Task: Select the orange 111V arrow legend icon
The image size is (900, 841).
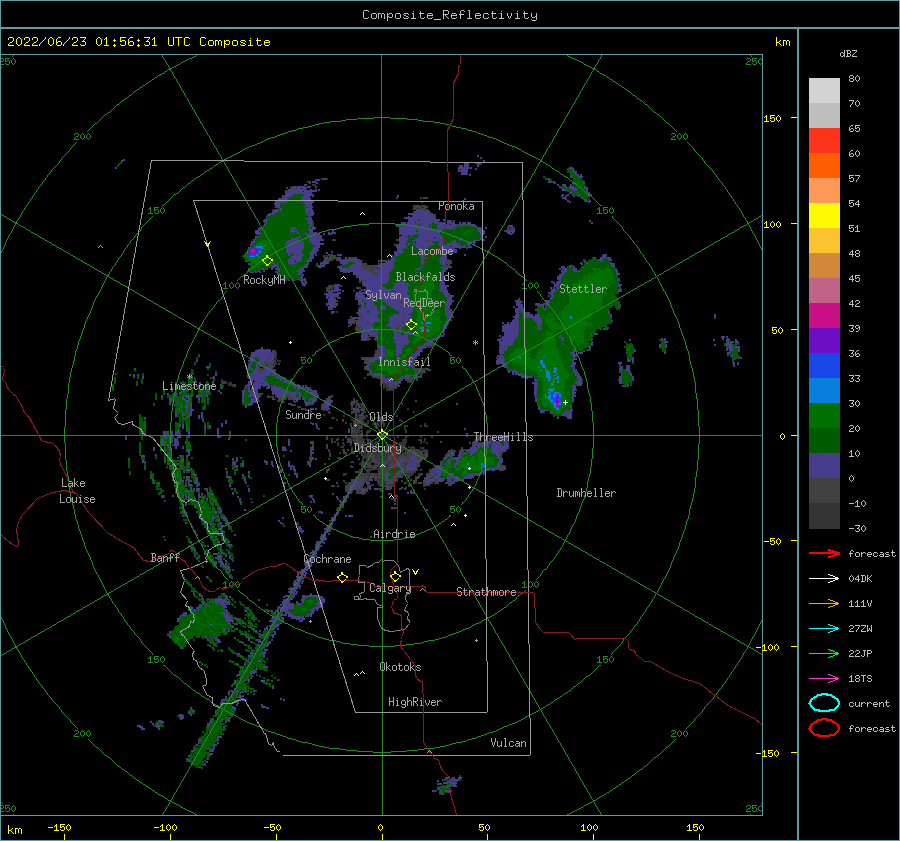Action: [x=824, y=603]
